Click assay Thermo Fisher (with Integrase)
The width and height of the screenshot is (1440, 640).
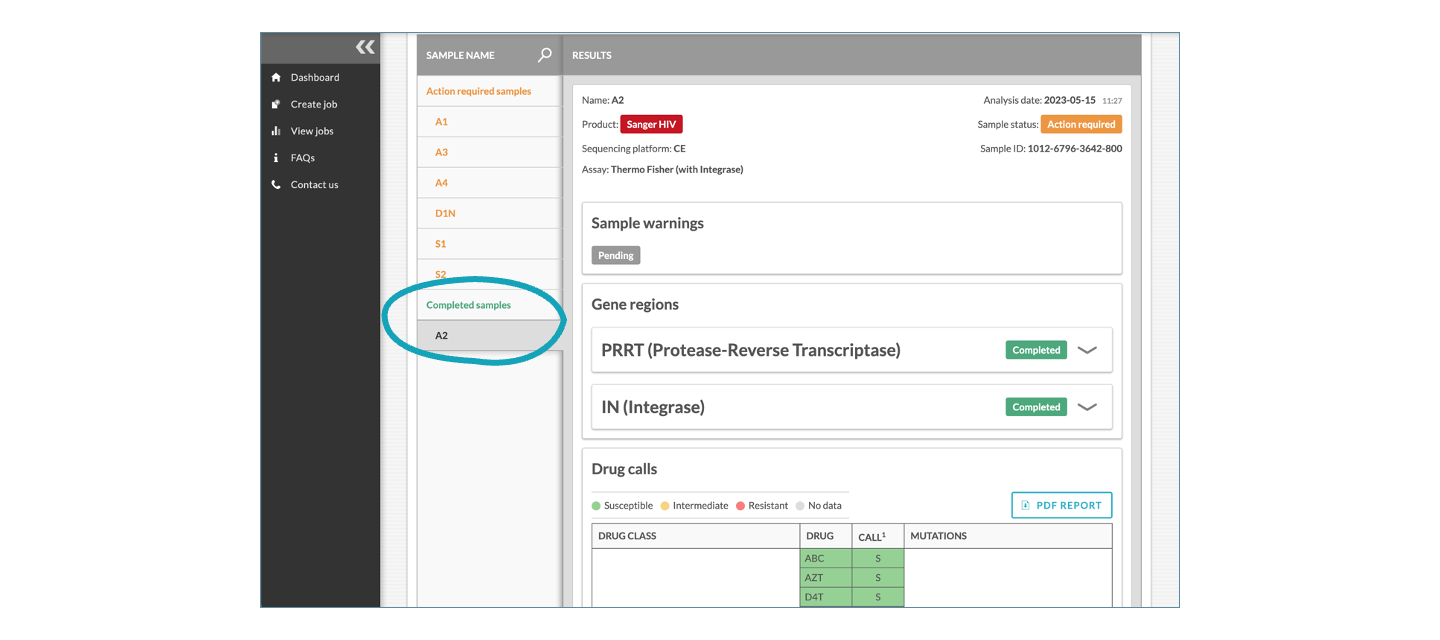coord(677,170)
